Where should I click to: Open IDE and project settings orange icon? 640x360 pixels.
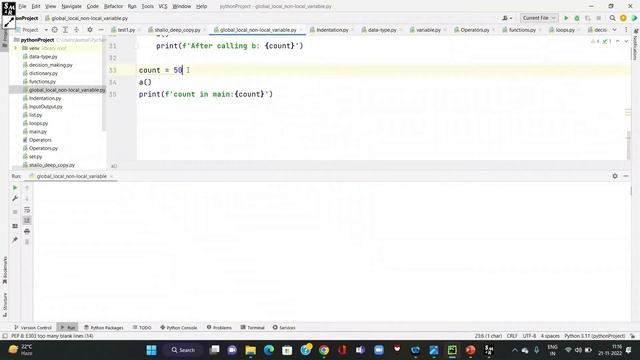pos(623,18)
